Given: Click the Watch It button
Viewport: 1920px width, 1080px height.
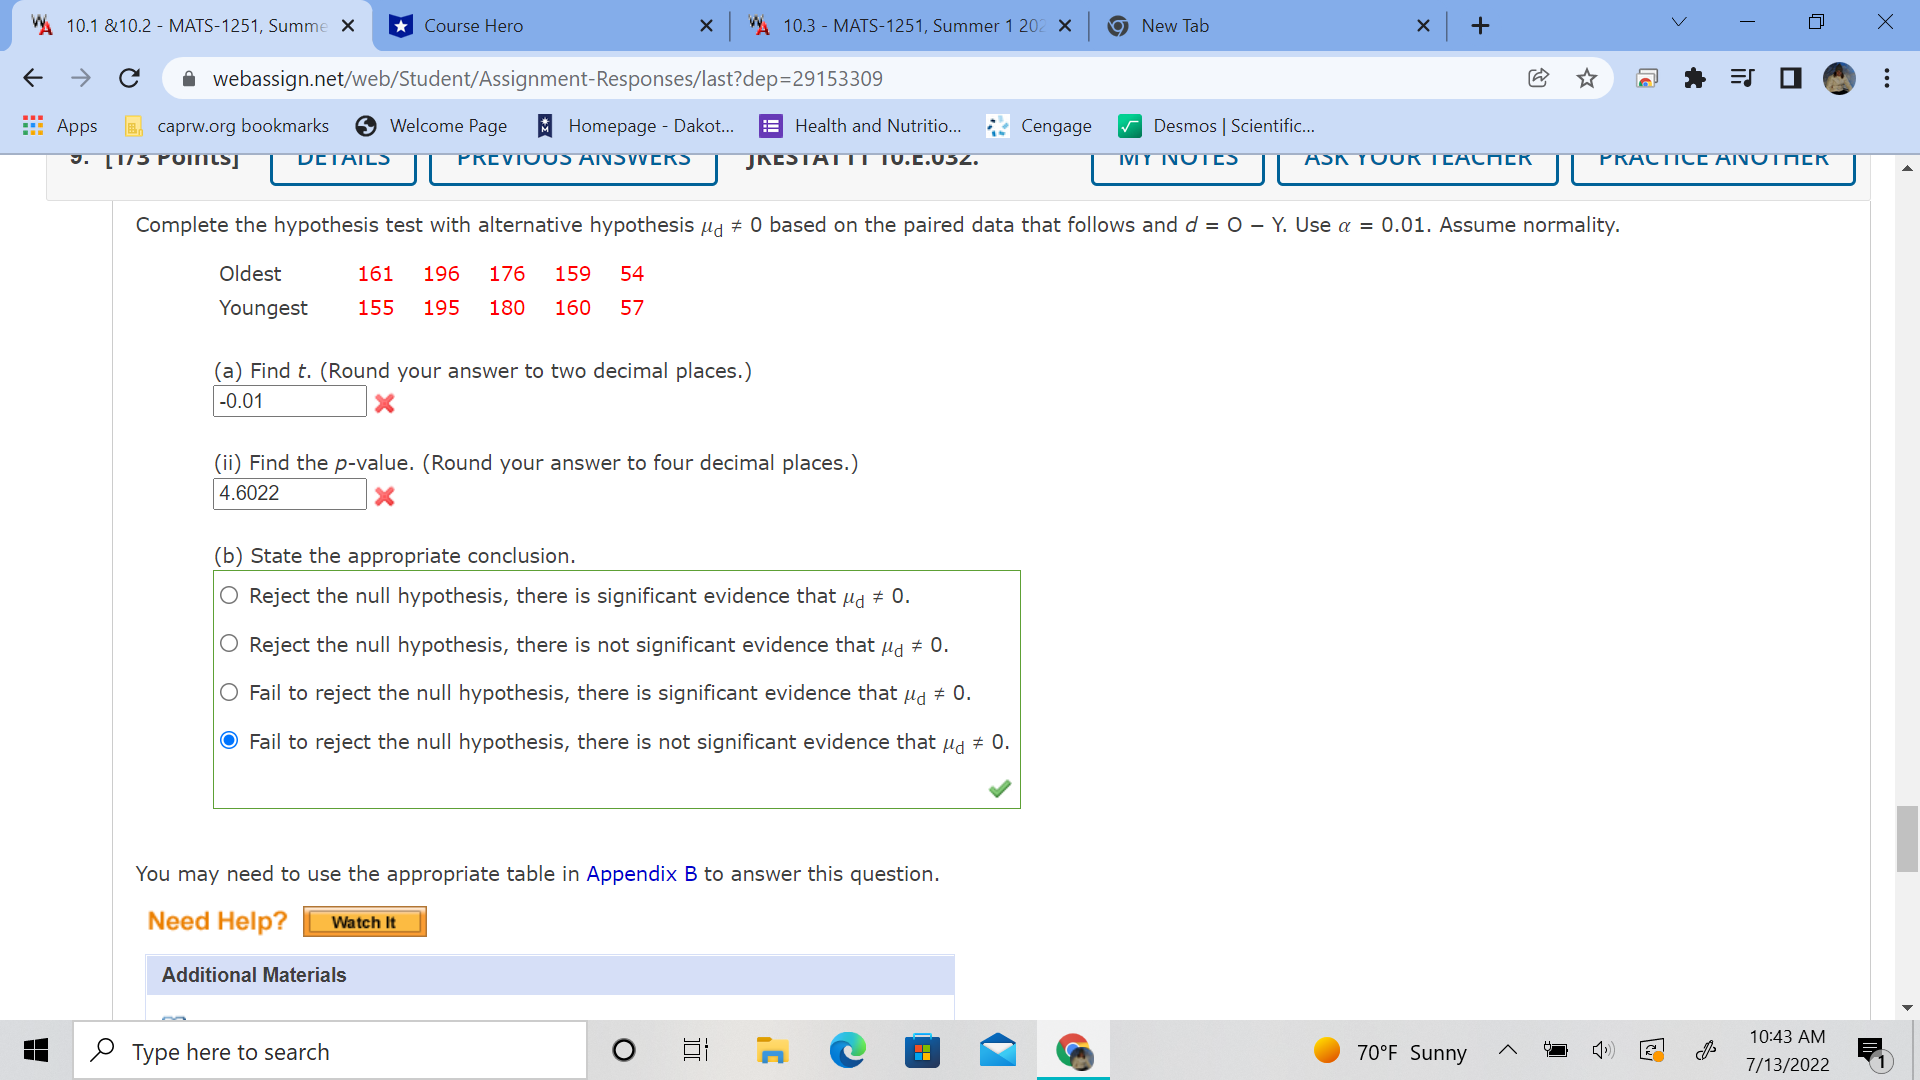Looking at the screenshot, I should 364,921.
